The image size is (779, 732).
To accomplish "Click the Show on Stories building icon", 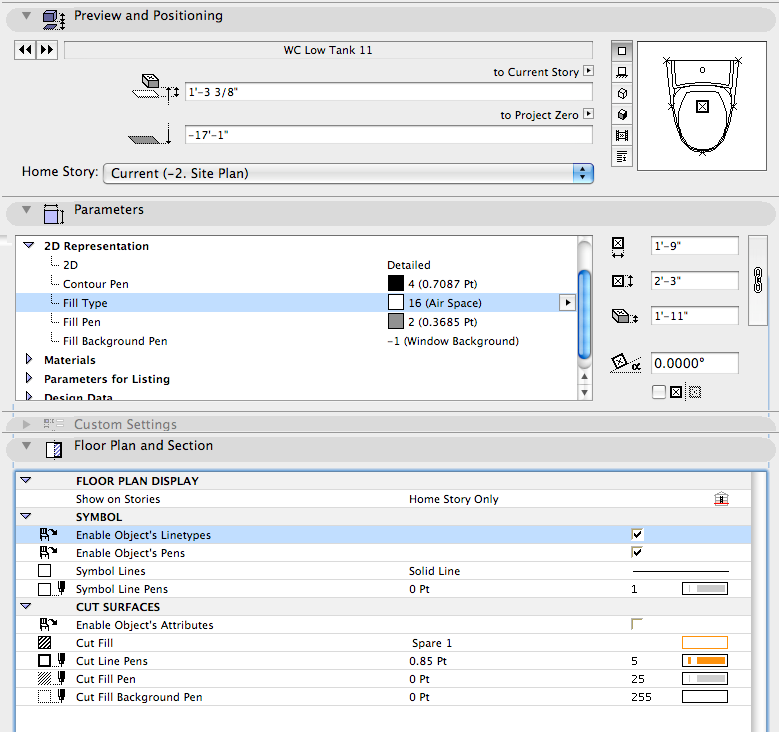I will pyautogui.click(x=721, y=498).
